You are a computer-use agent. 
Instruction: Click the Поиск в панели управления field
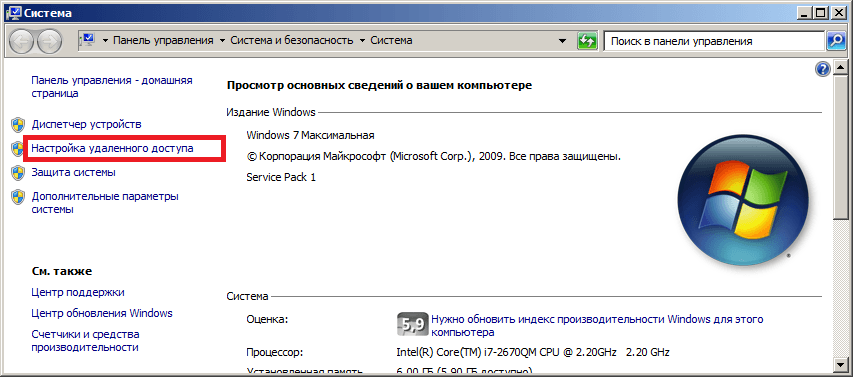(x=714, y=41)
